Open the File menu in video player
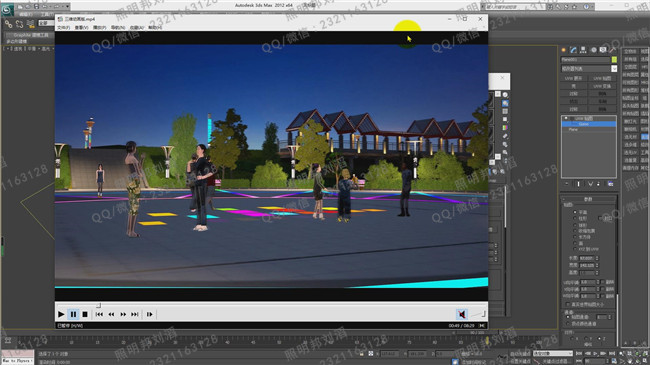The image size is (650, 365). [63, 27]
